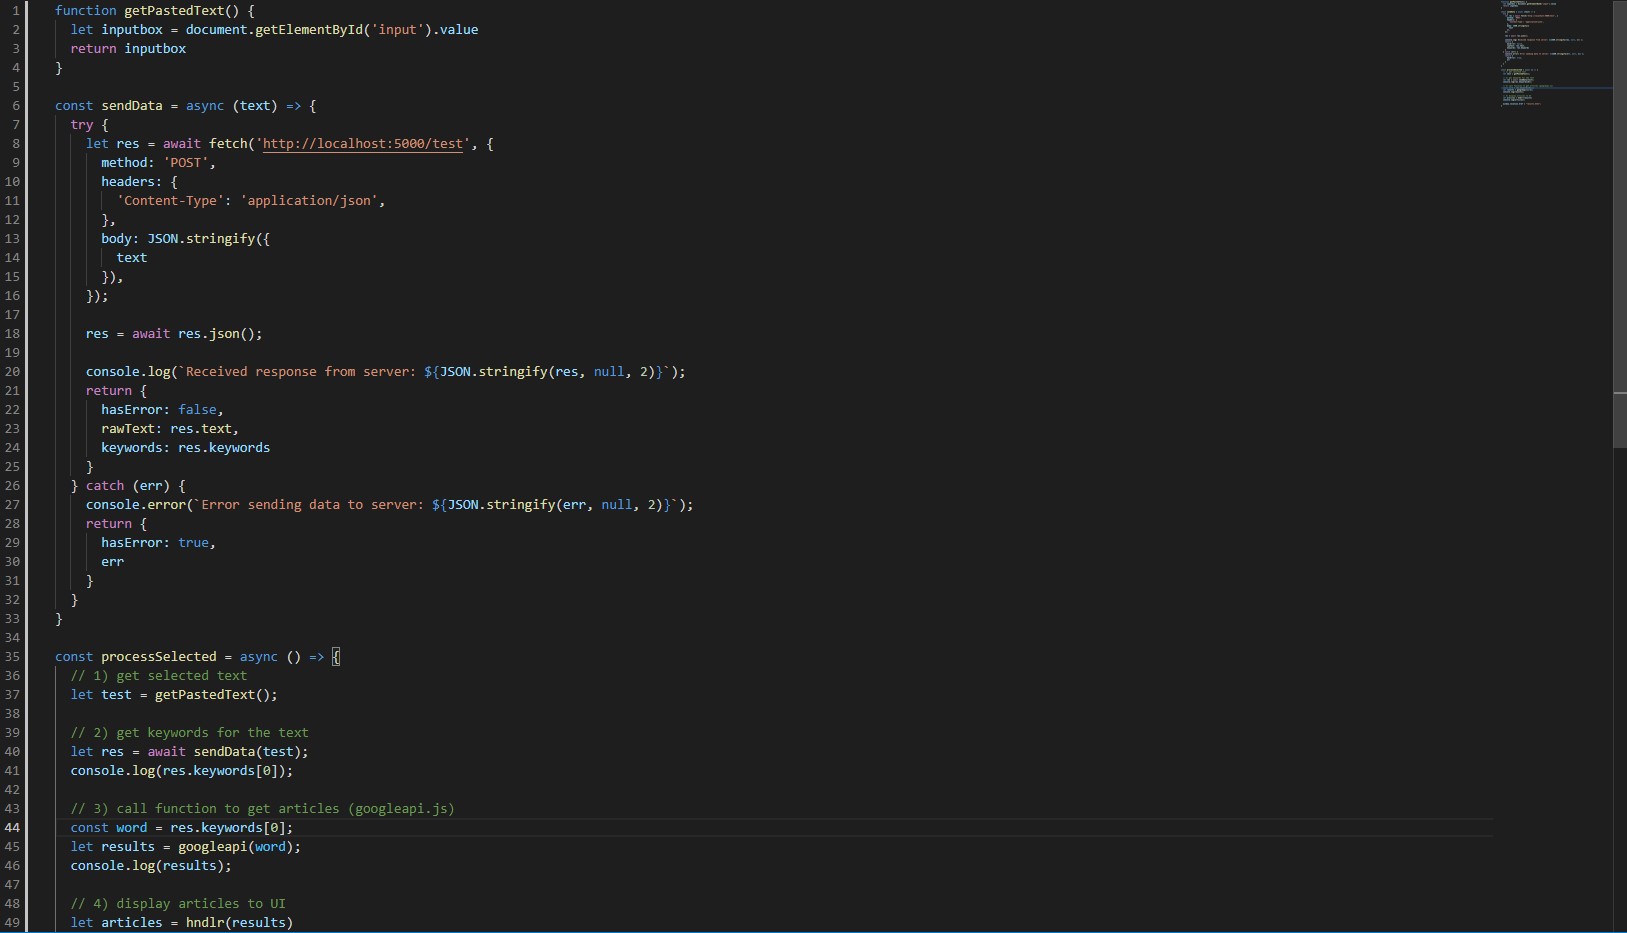Click the '// 1) get selected text' comment

tap(159, 676)
